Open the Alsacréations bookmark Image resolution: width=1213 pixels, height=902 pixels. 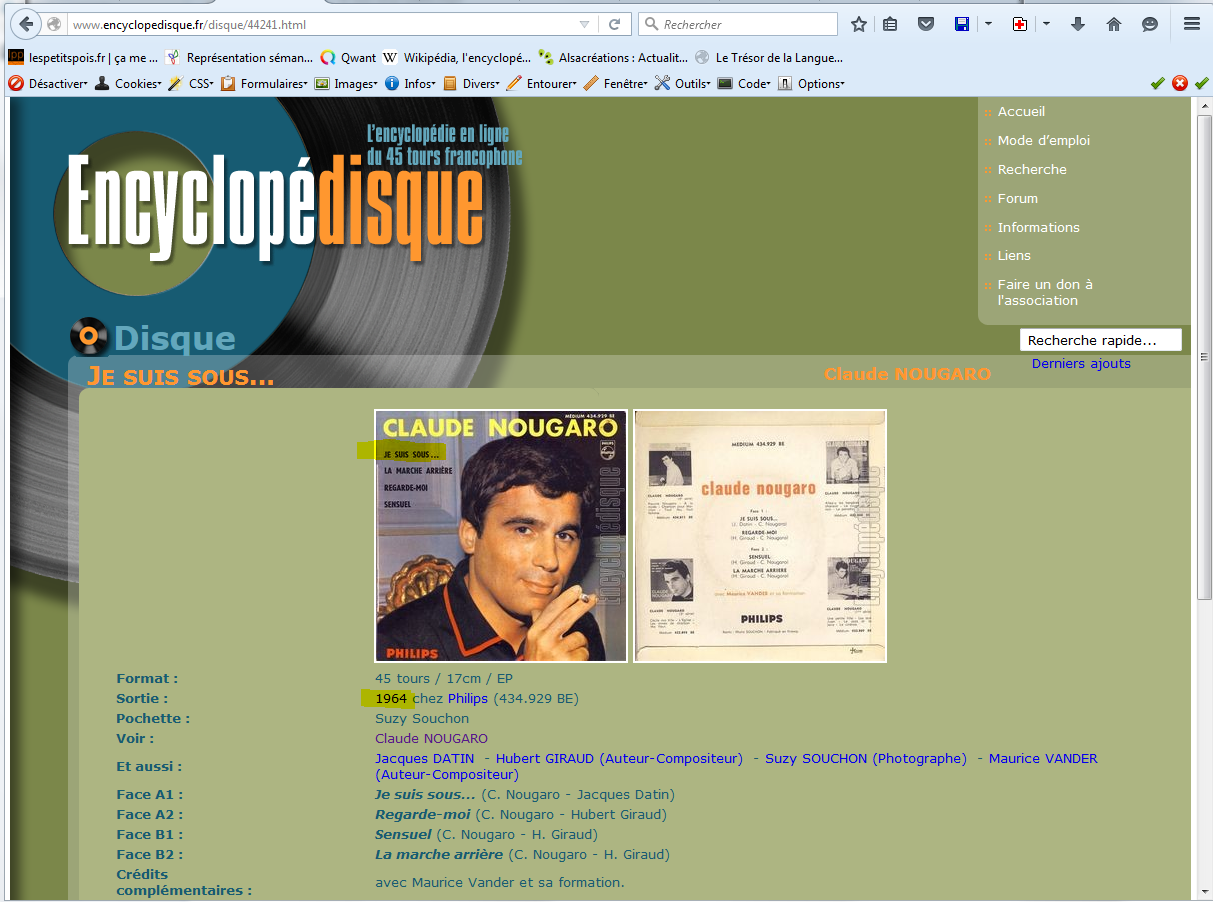(x=613, y=58)
